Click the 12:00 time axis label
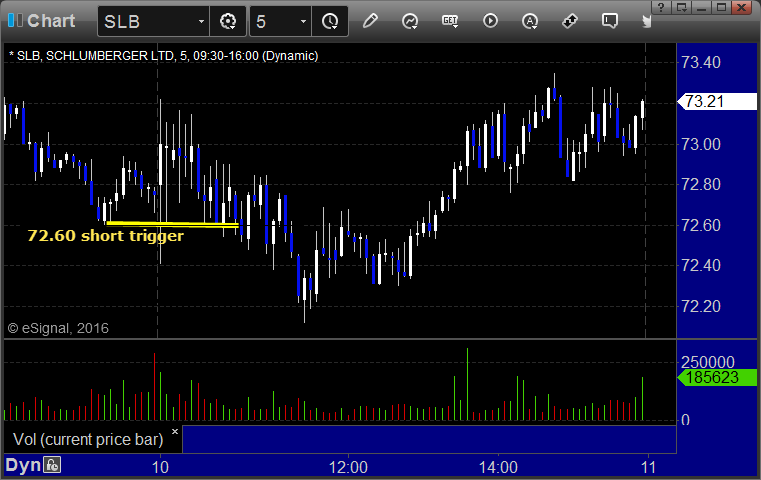The height and width of the screenshot is (480, 761). click(348, 467)
